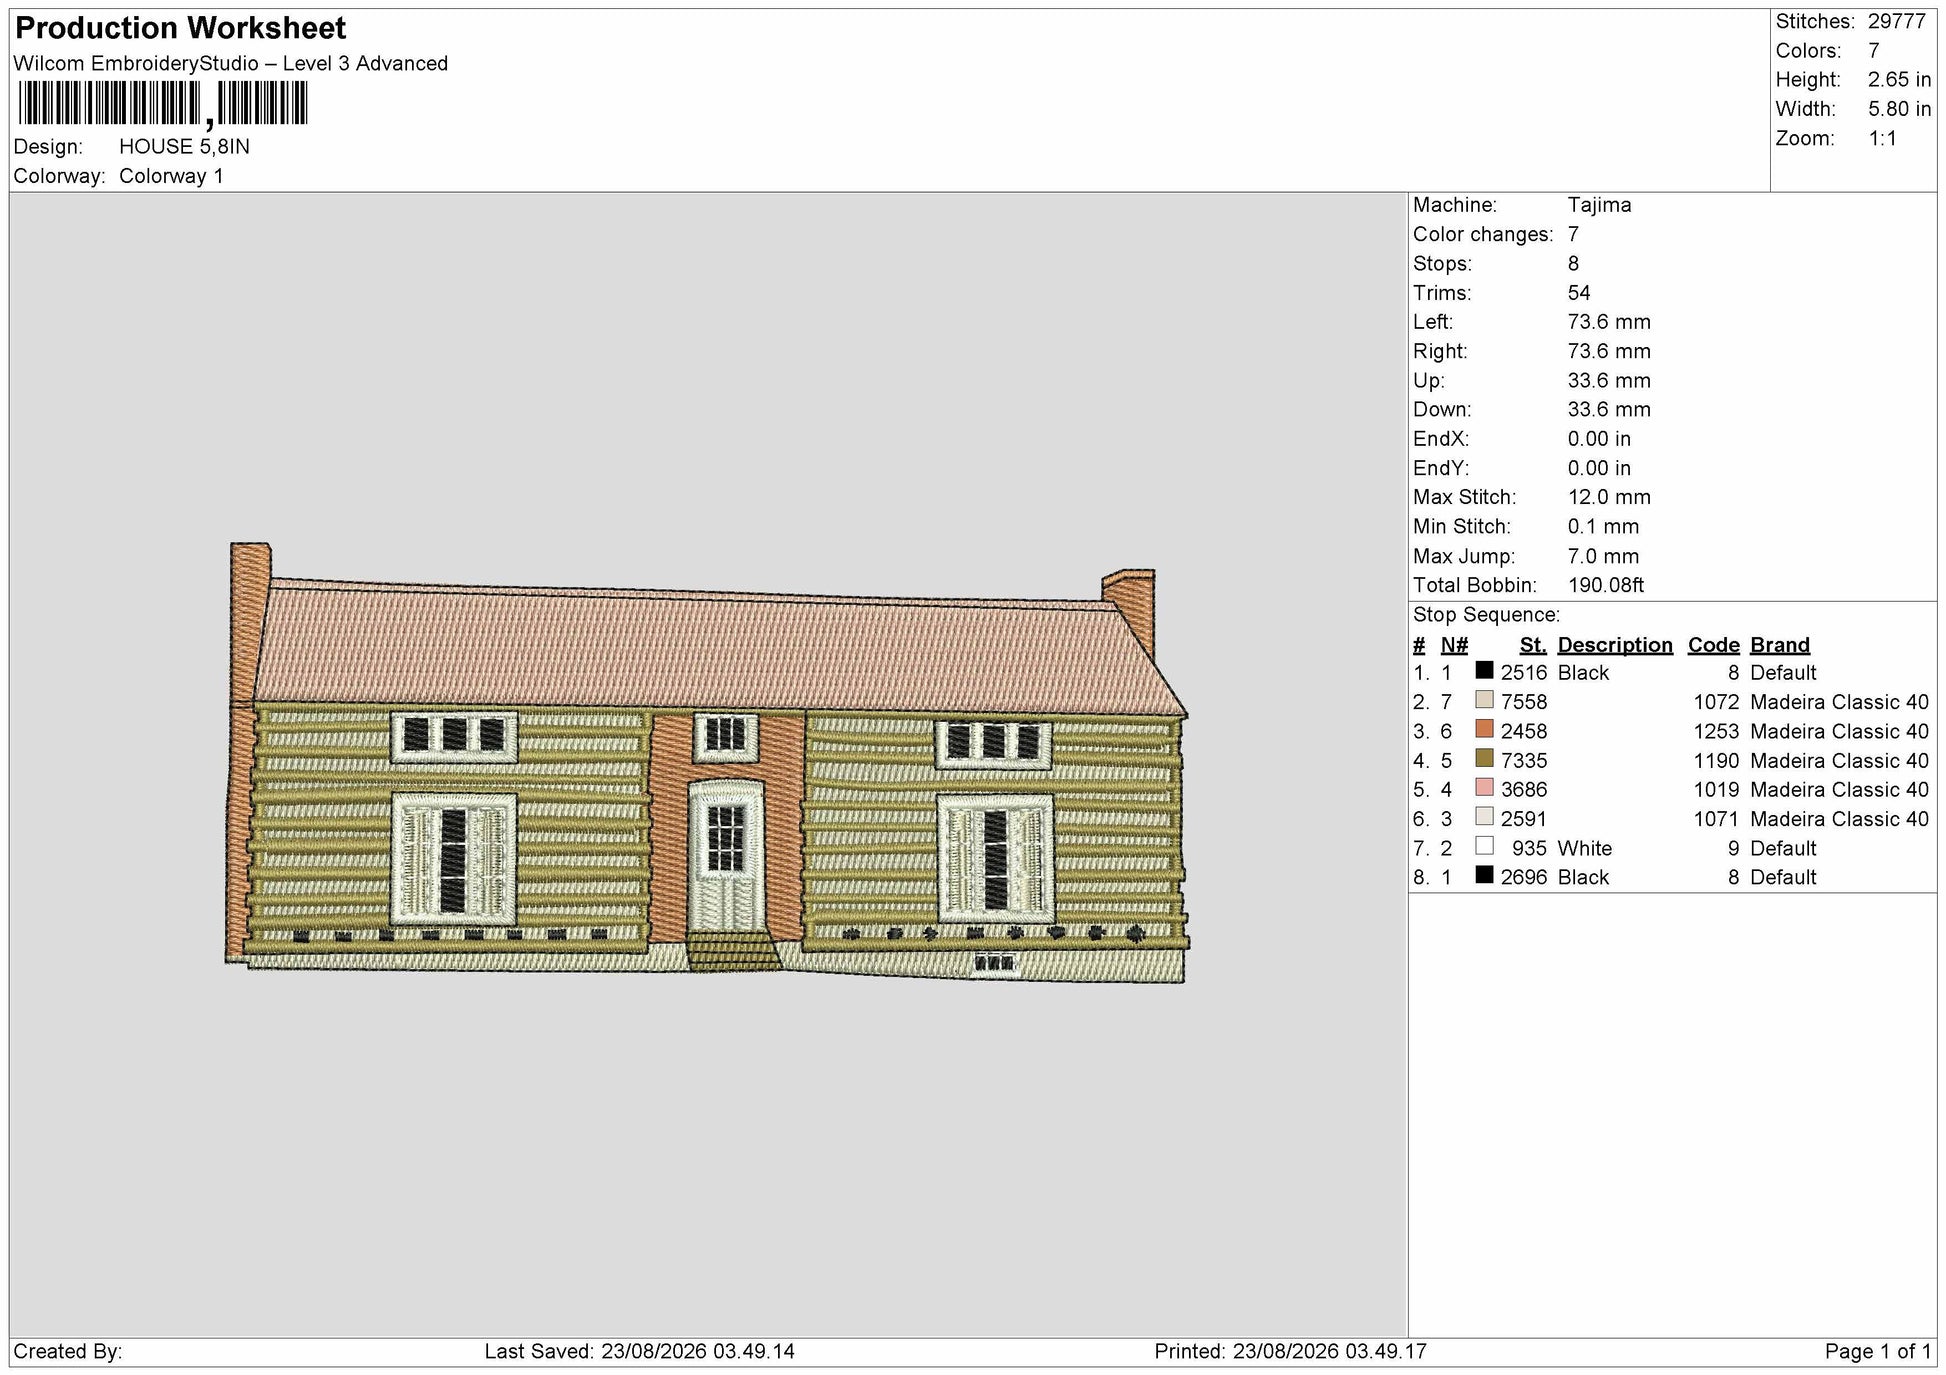Screen dimensions: 1946x1375
Task: Select the black swatch for stop 2696
Action: click(1484, 875)
